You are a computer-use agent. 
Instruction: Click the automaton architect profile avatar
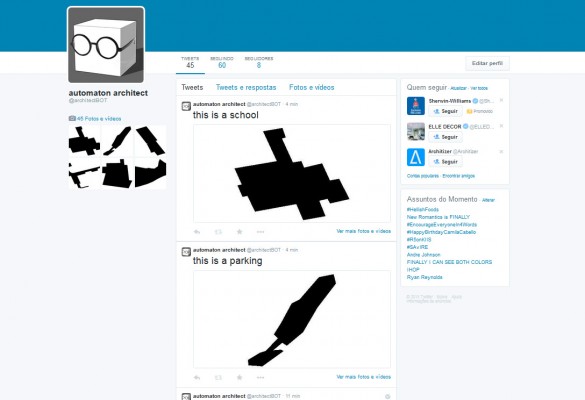[x=106, y=45]
